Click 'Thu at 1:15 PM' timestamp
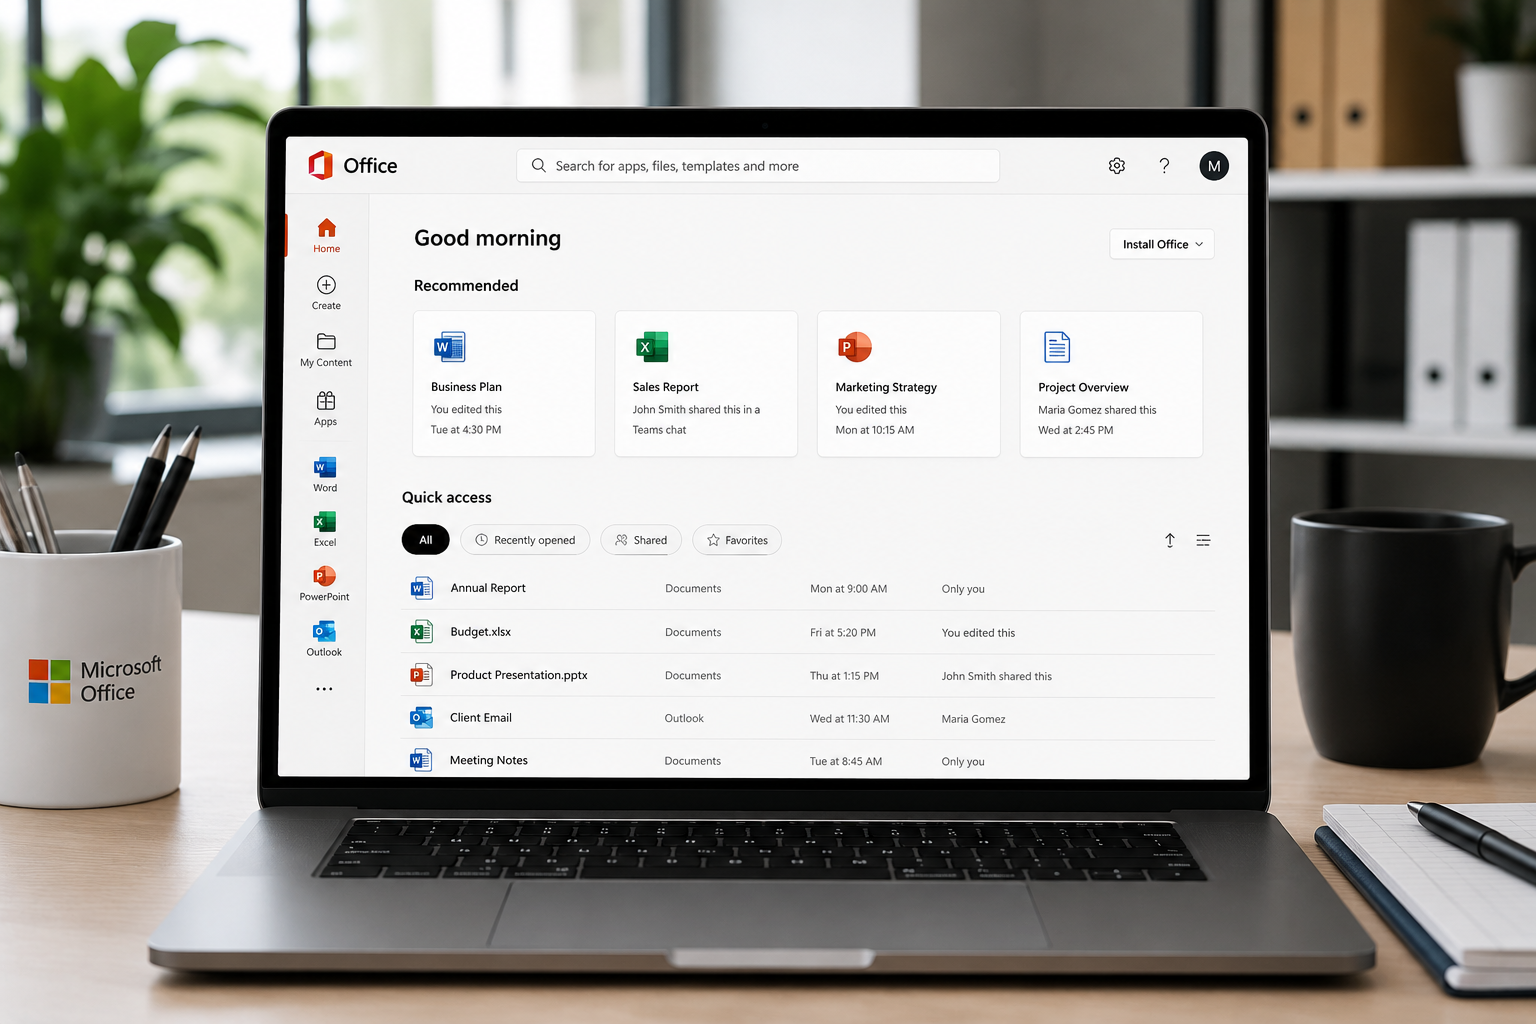The image size is (1536, 1024). point(844,676)
